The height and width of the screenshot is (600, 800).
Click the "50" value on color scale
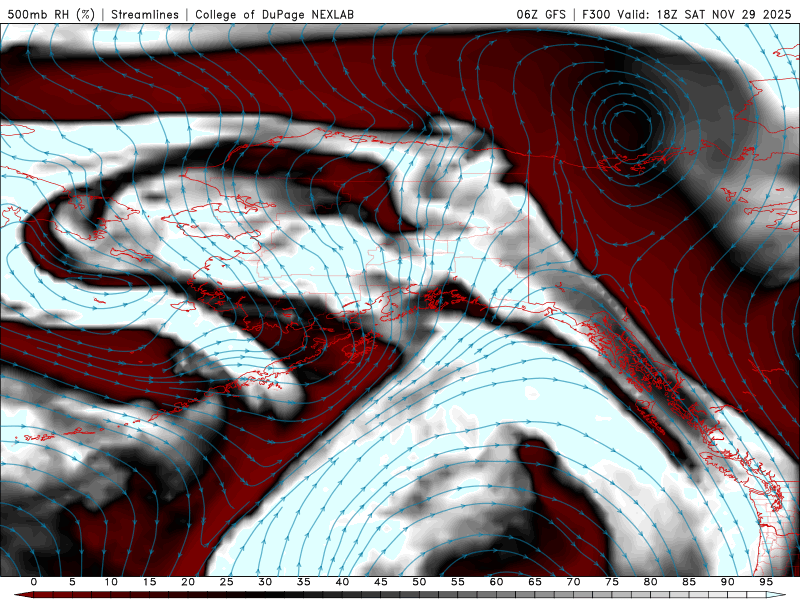(x=419, y=582)
